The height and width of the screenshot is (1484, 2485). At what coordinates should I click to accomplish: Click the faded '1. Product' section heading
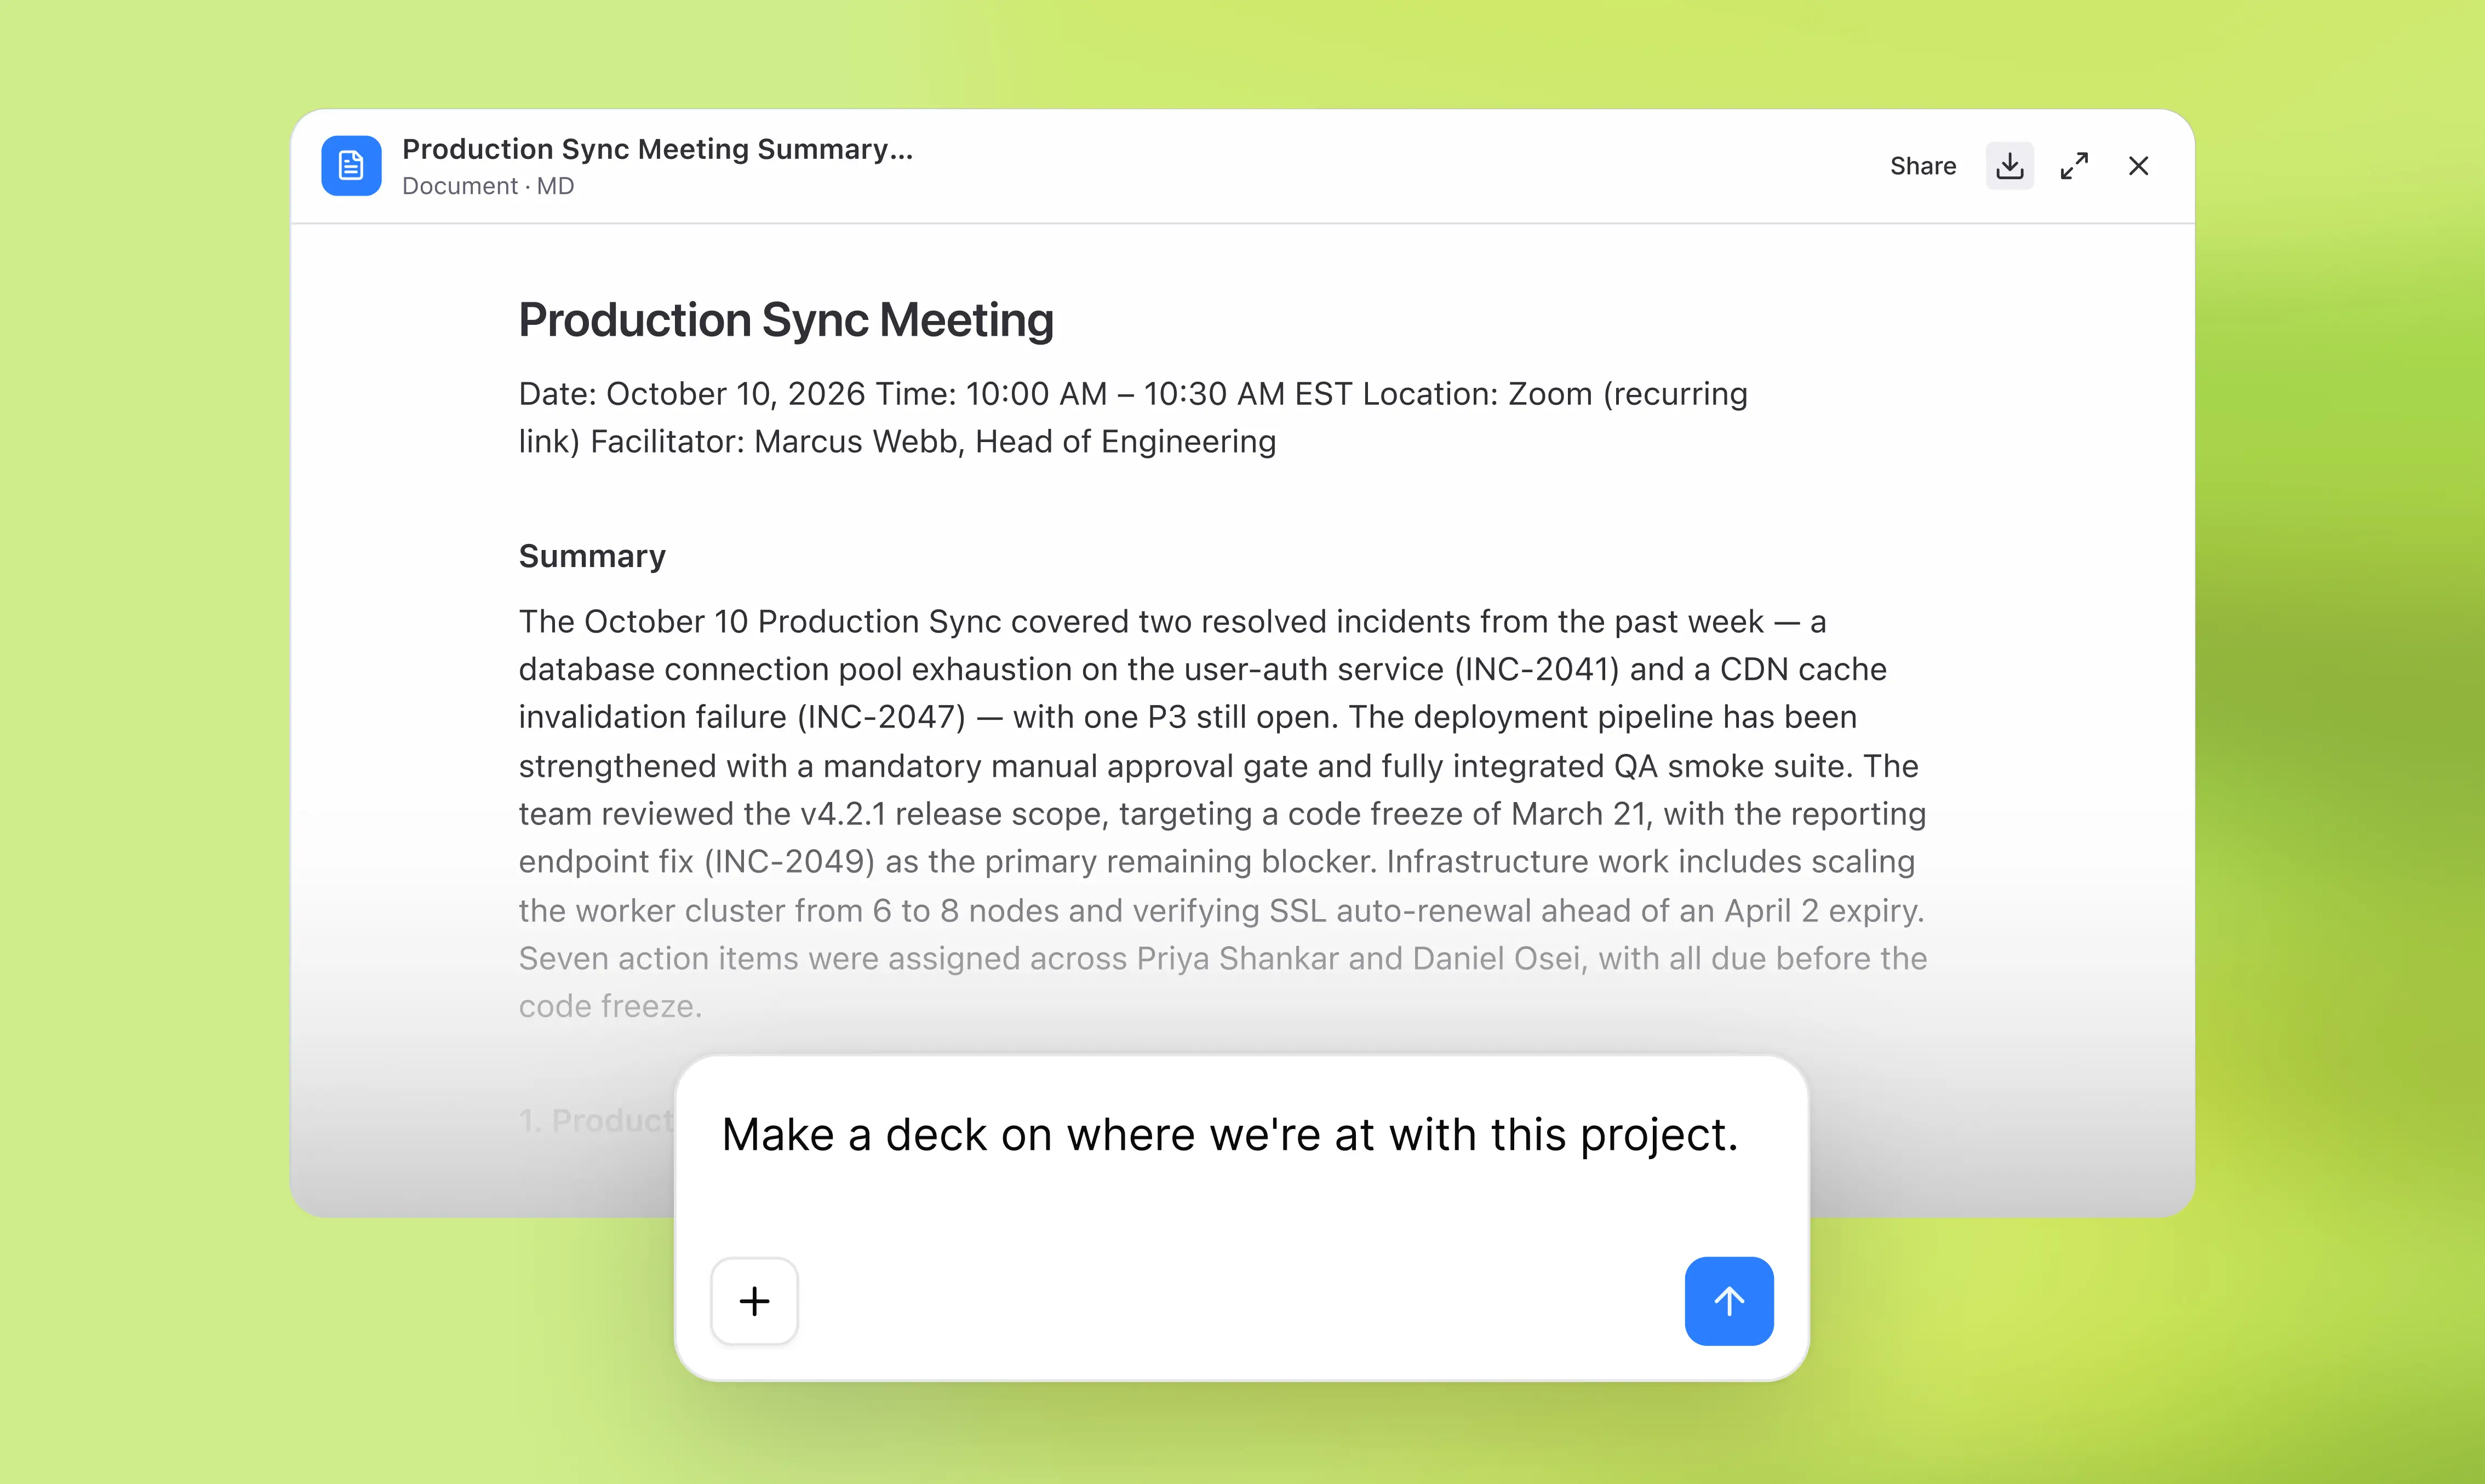click(597, 1121)
